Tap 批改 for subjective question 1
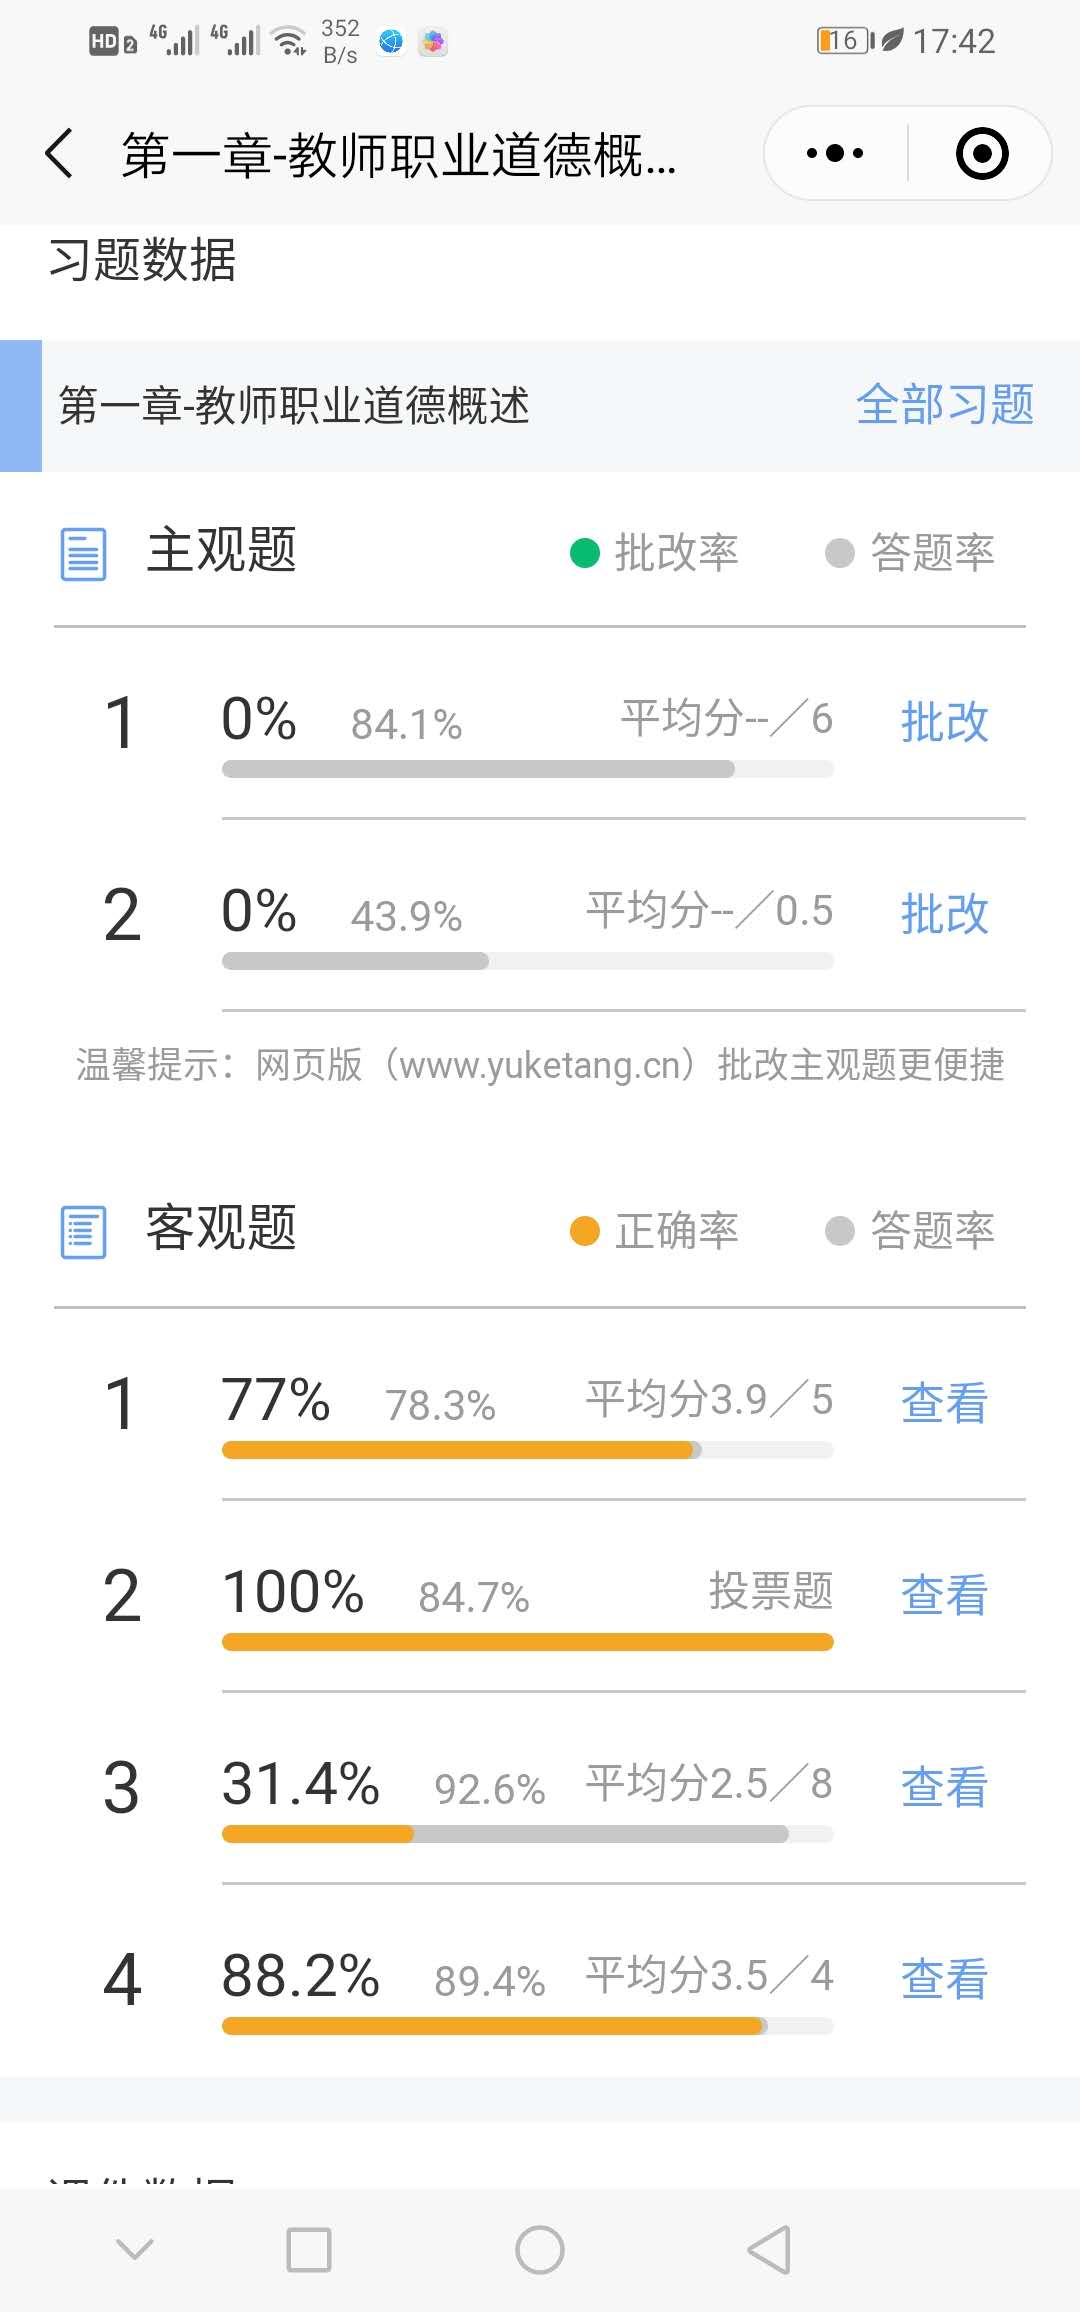The image size is (1080, 2312). pos(944,722)
